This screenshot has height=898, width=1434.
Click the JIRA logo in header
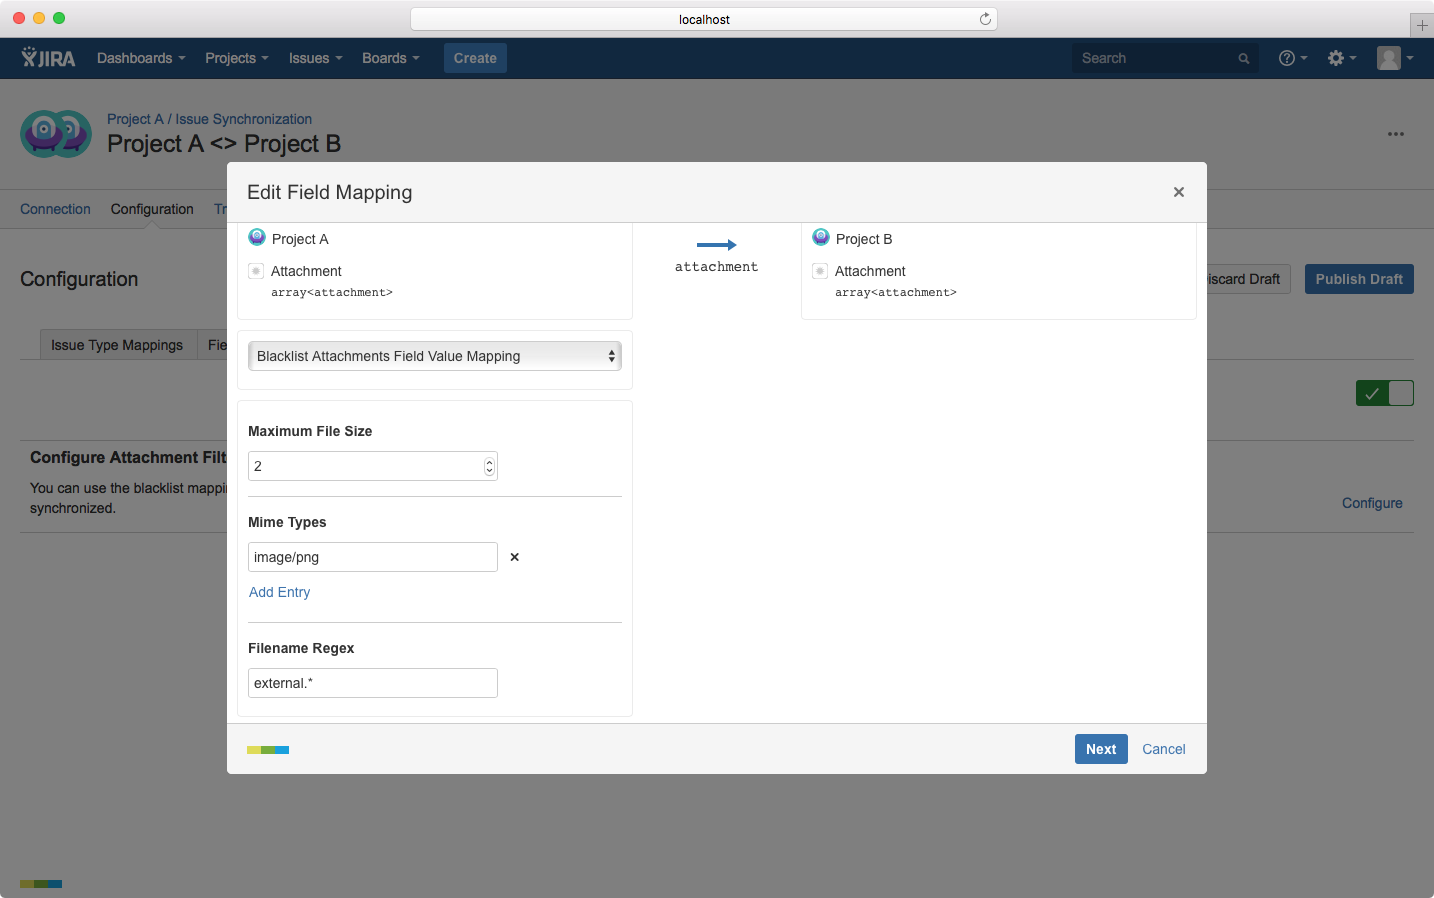tap(48, 58)
